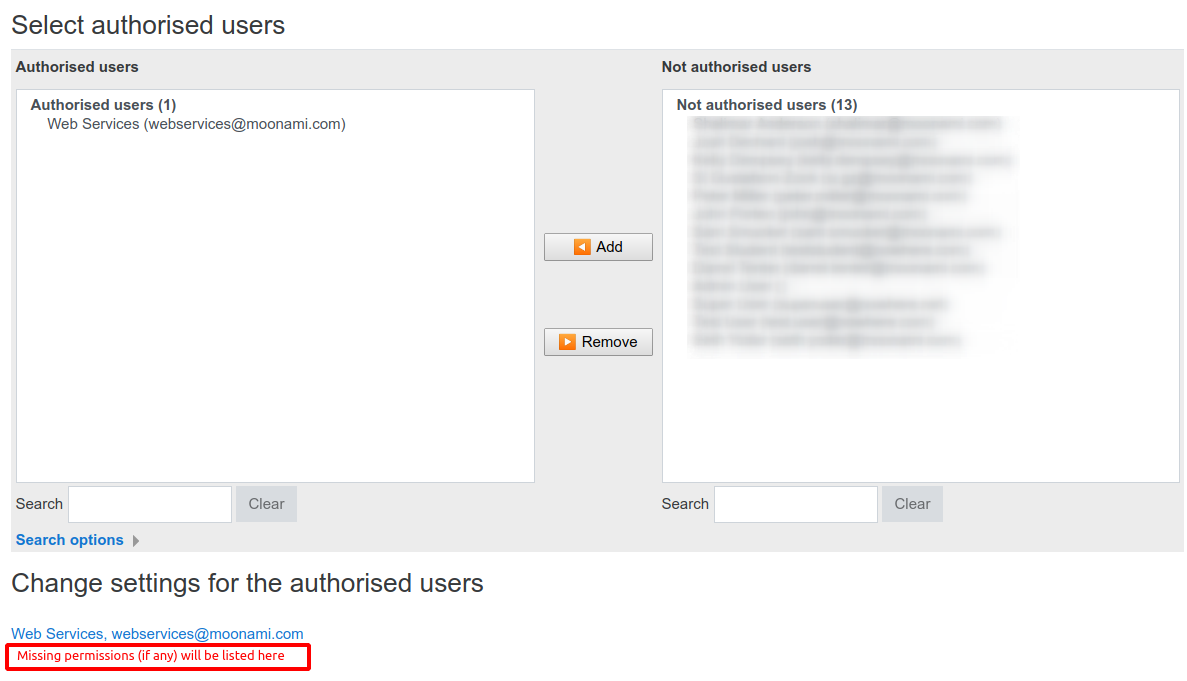Click the Not authorised users panel header bar

pos(736,67)
